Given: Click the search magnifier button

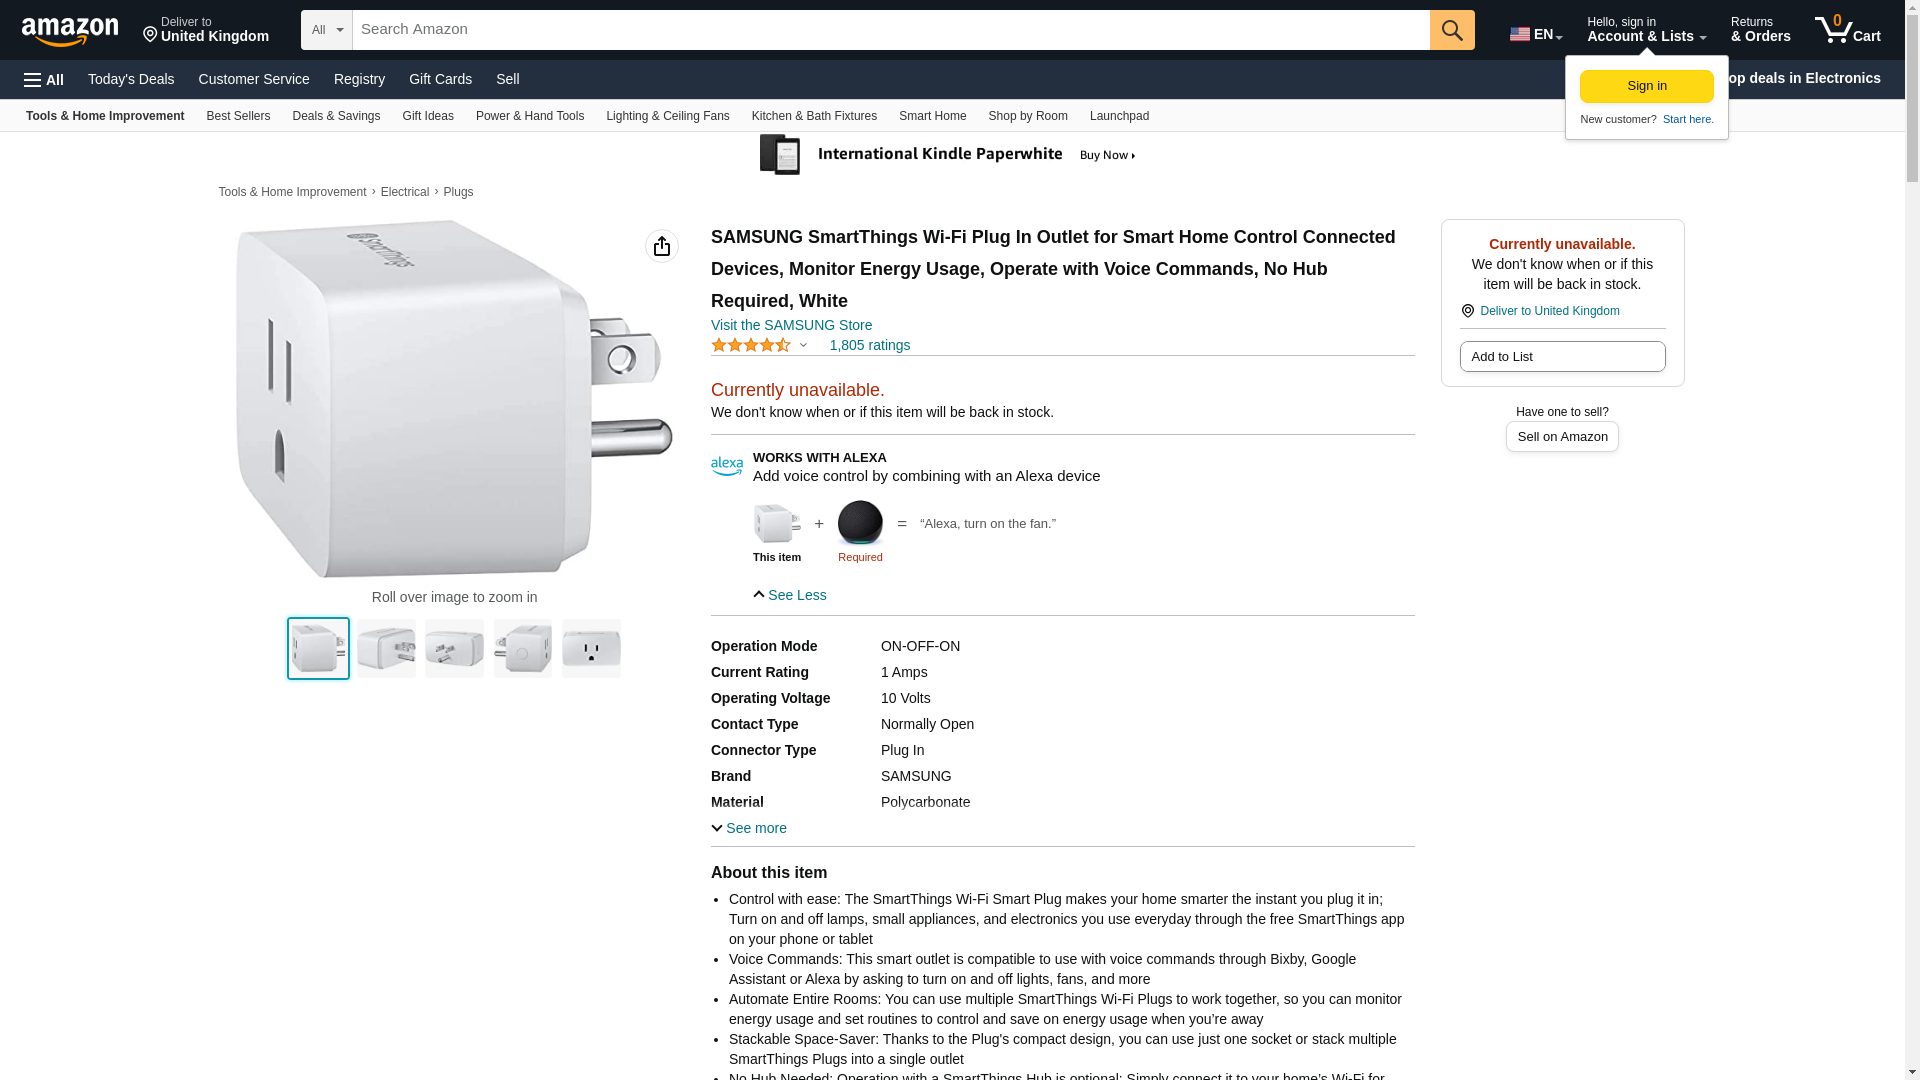Looking at the screenshot, I should (x=1452, y=30).
